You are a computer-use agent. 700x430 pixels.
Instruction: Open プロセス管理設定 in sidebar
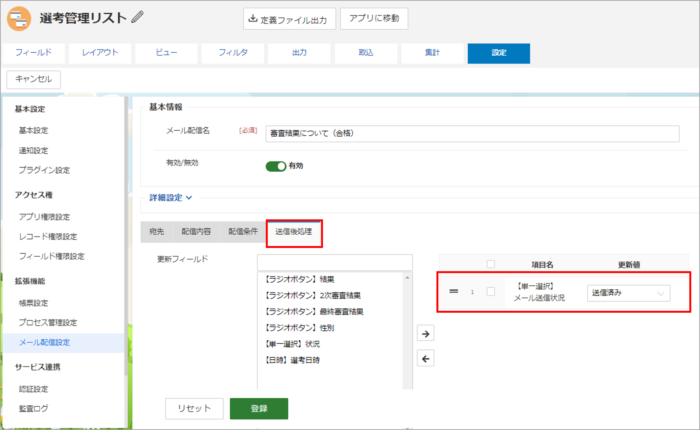click(x=48, y=322)
